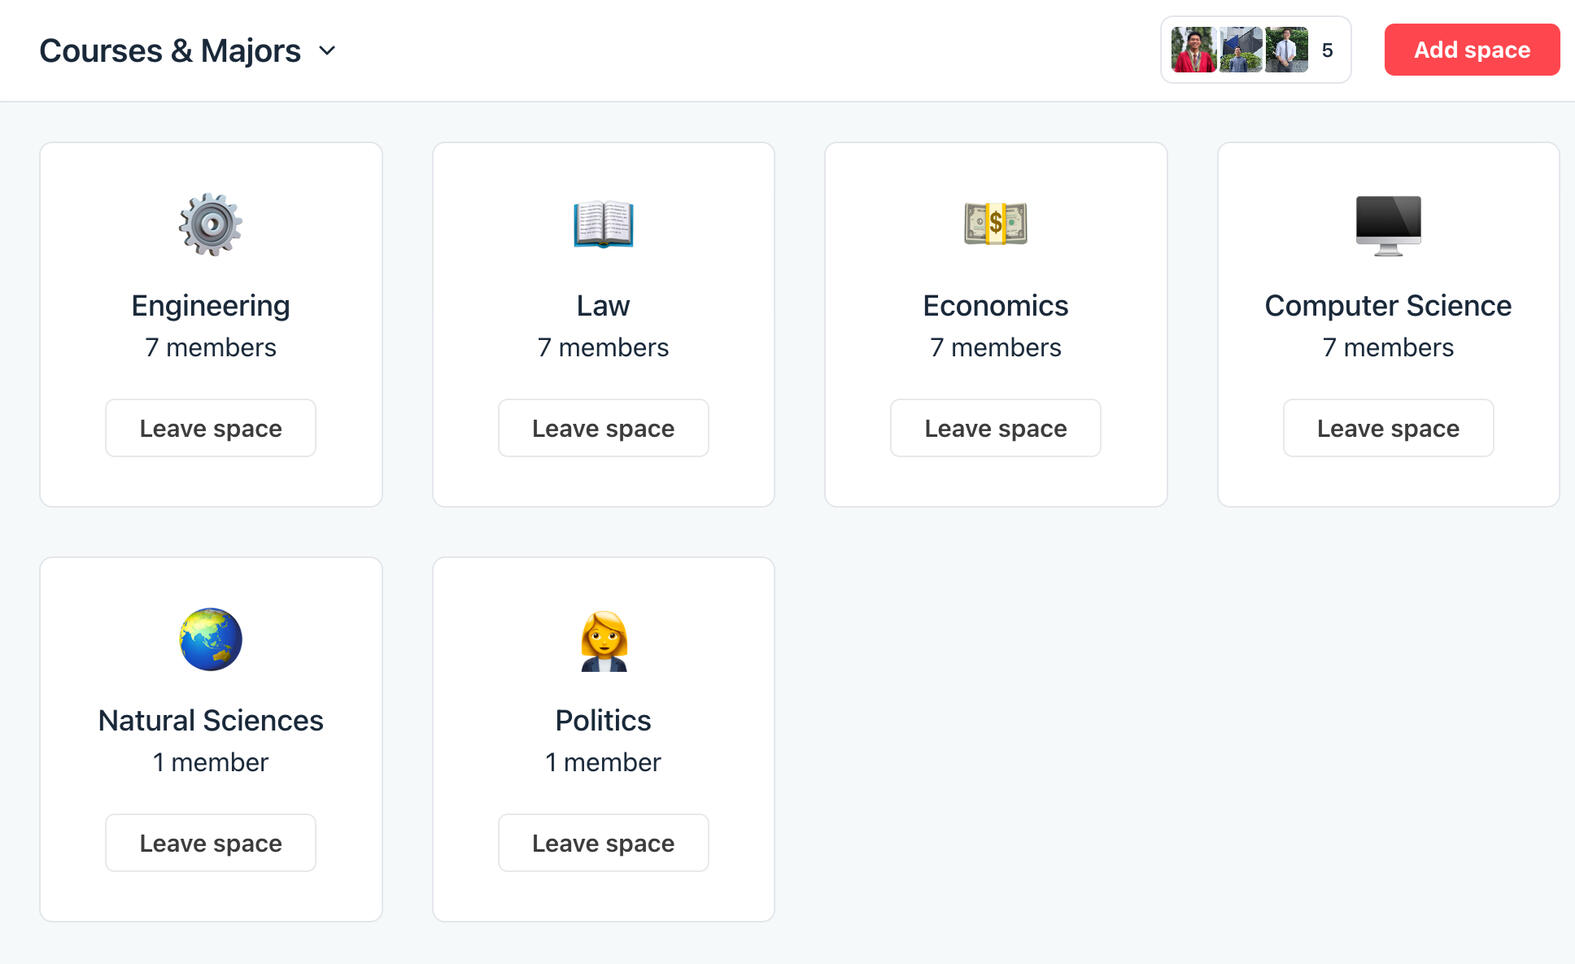The width and height of the screenshot is (1575, 964).
Task: Select the Courses & Majors heading
Action: (170, 51)
